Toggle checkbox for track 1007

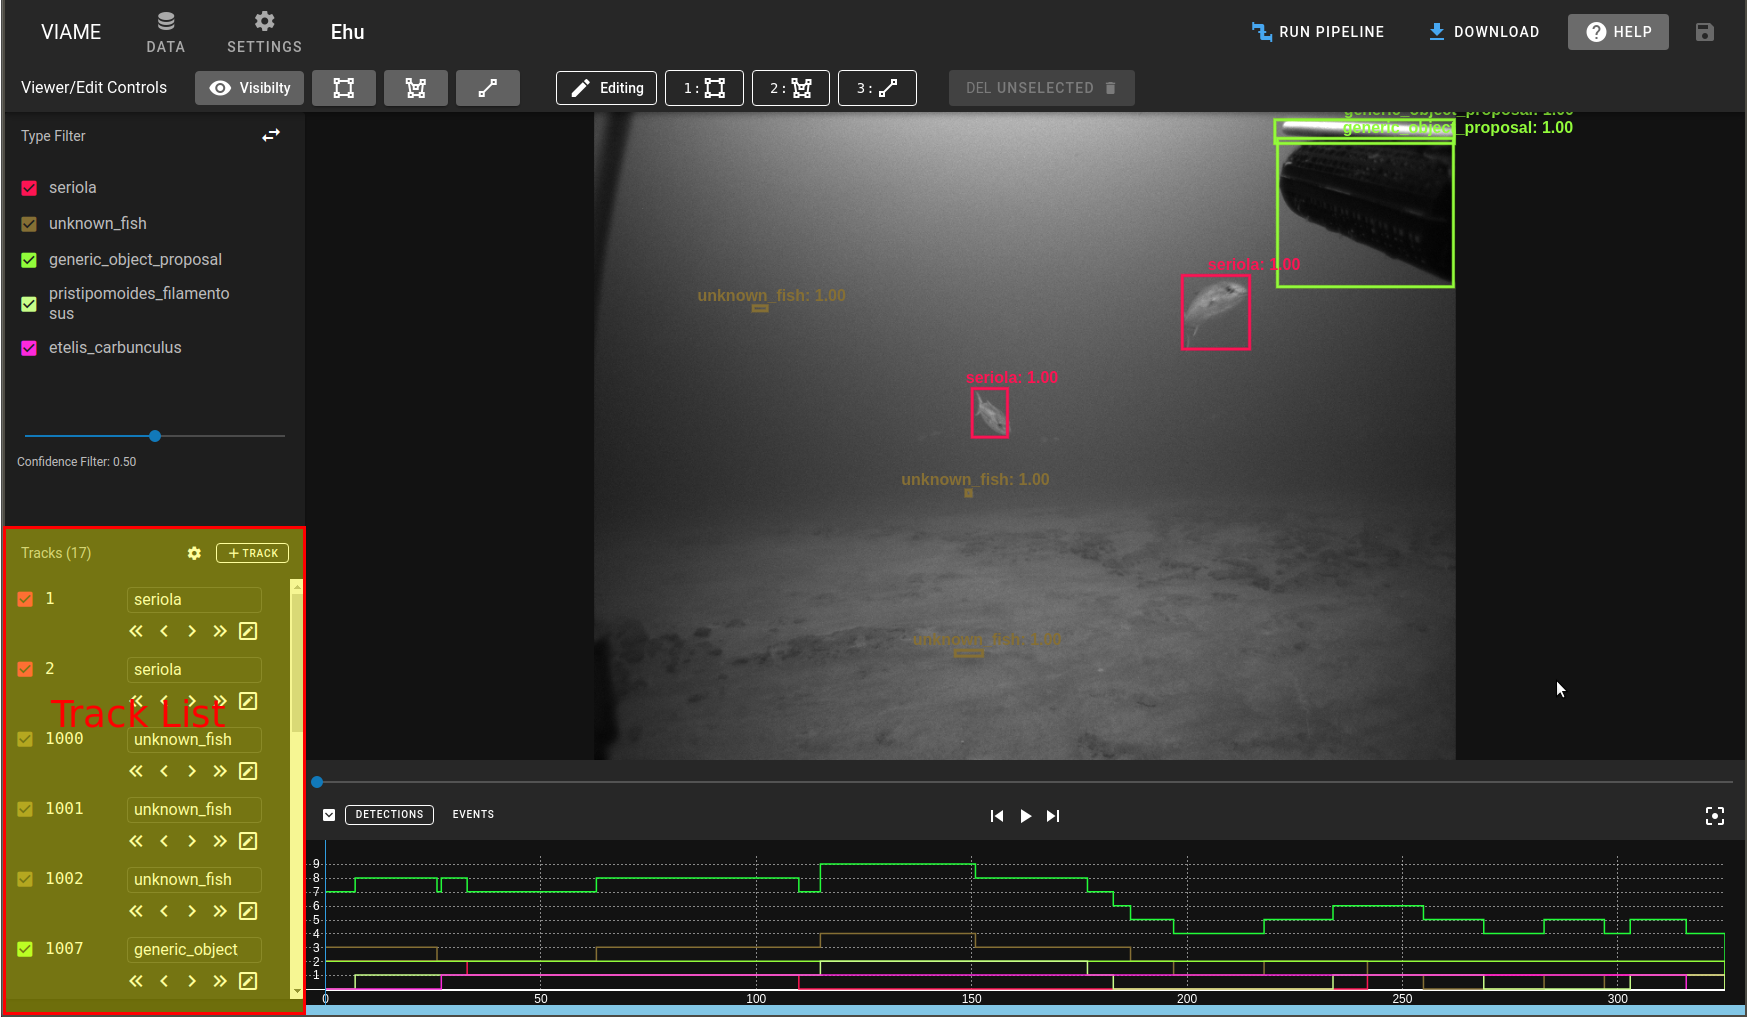[x=26, y=949]
